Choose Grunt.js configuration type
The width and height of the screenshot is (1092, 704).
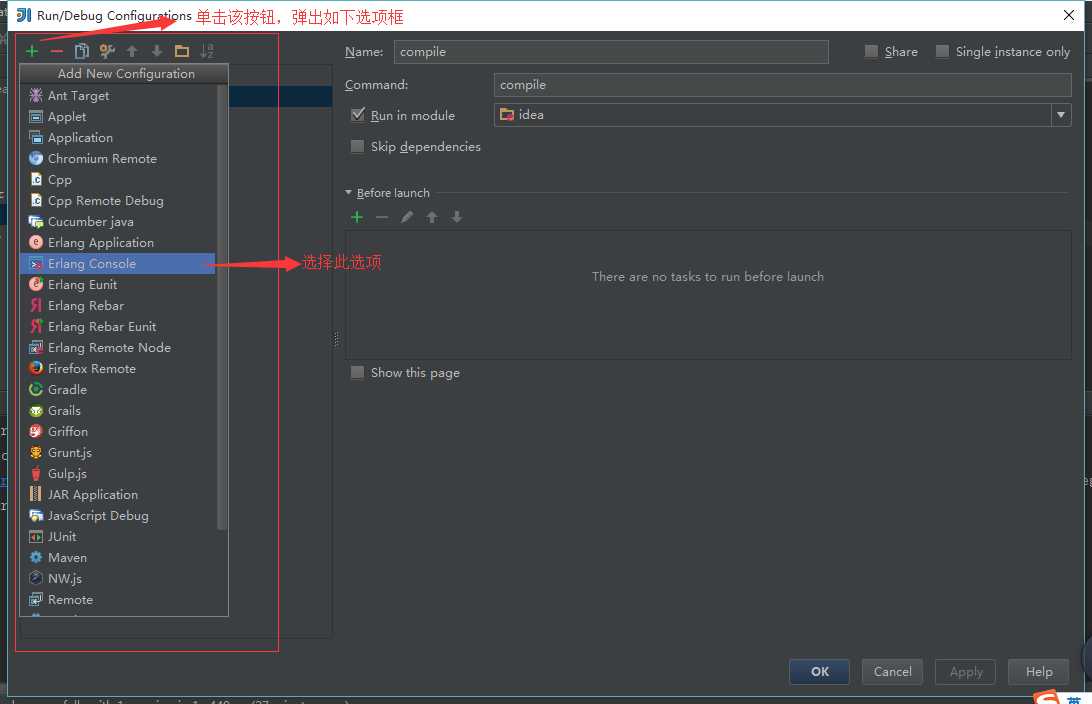coord(118,452)
